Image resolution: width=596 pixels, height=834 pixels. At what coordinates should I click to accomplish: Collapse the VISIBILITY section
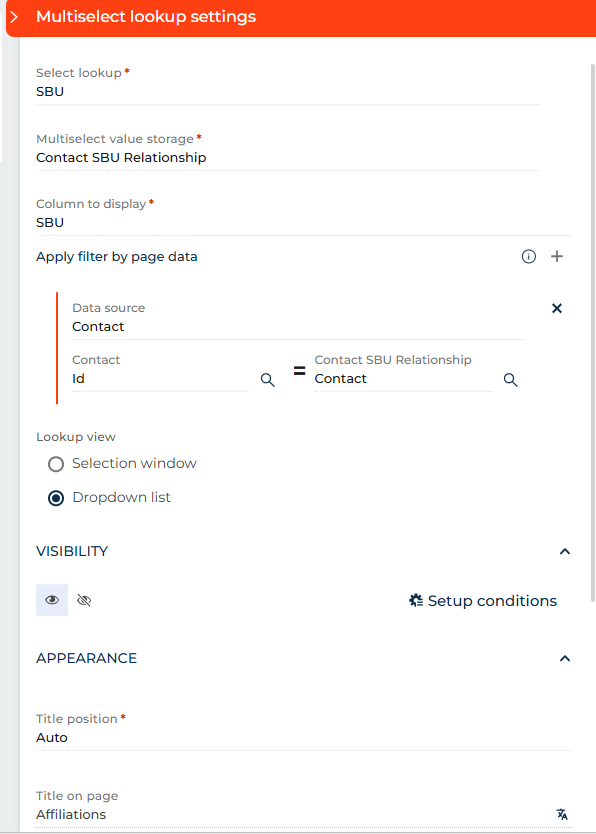click(x=565, y=551)
